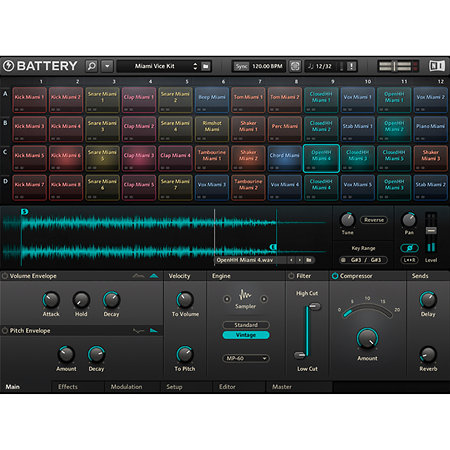
Task: Click the 120.00 BPM tempo field
Action: click(267, 66)
